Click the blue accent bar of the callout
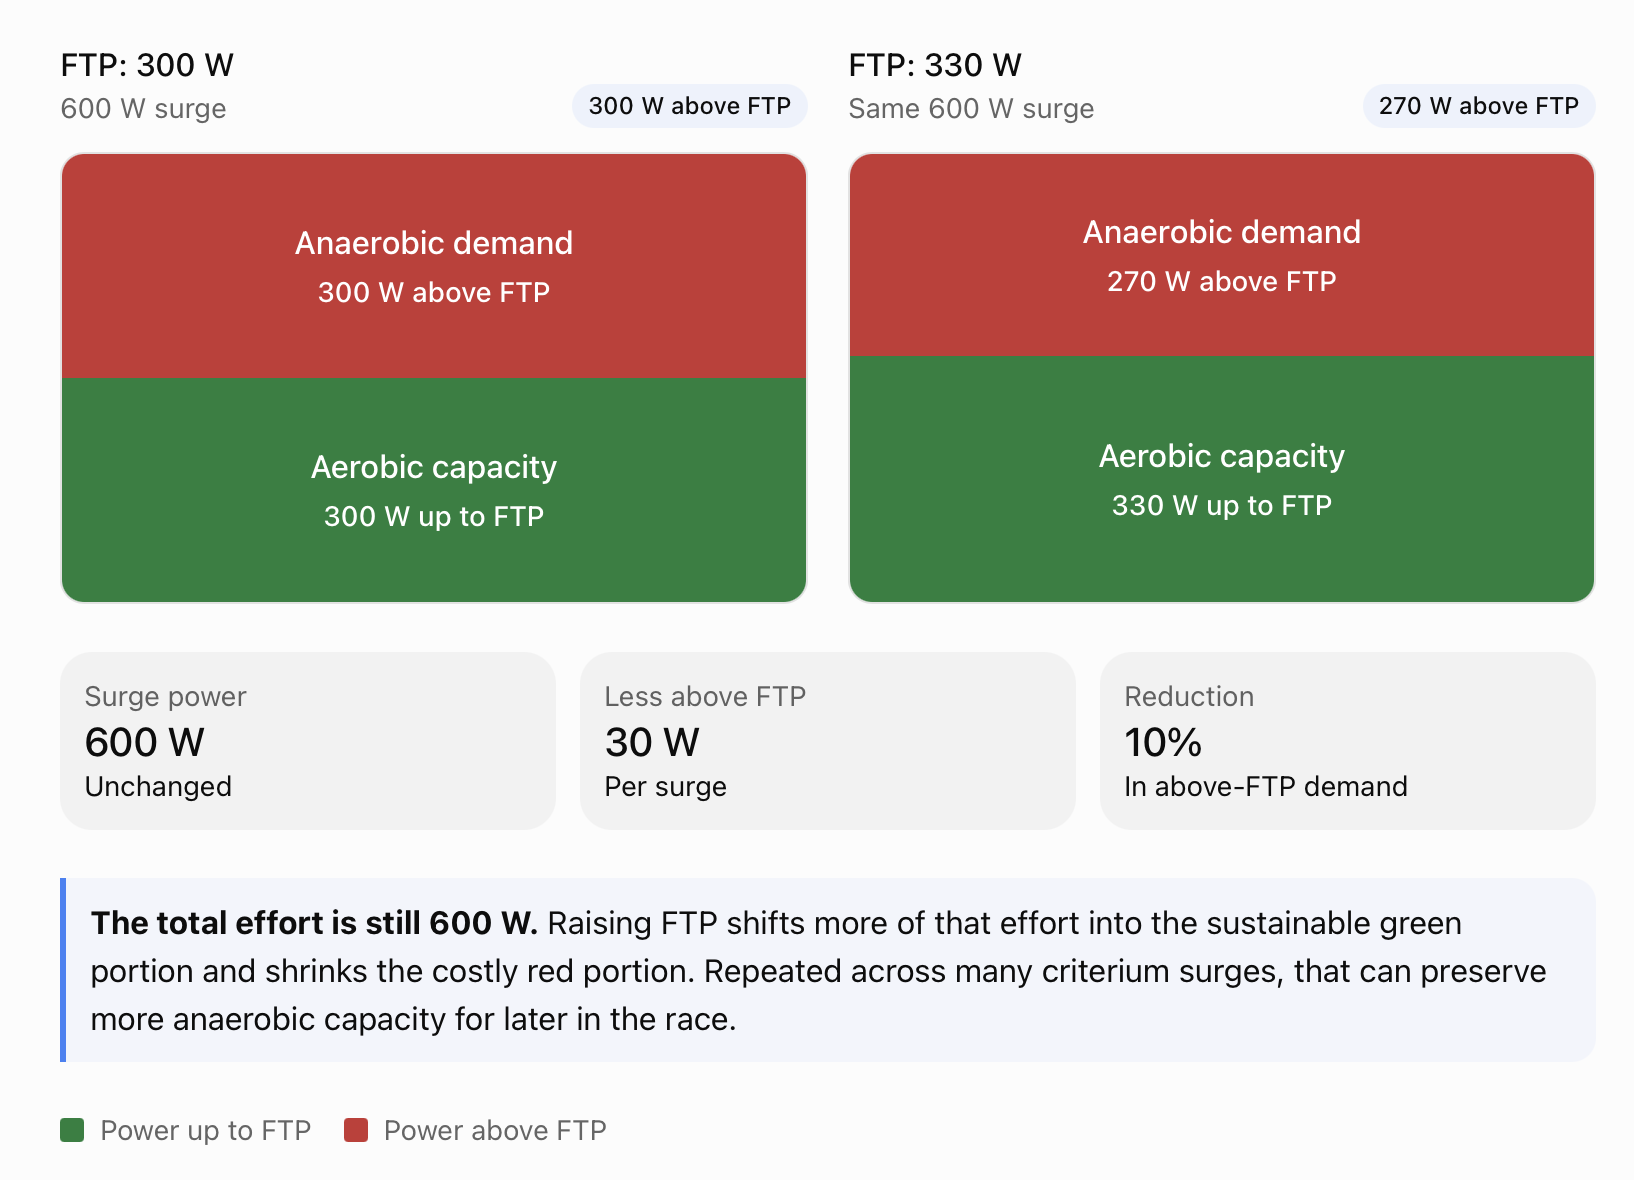 (63, 970)
